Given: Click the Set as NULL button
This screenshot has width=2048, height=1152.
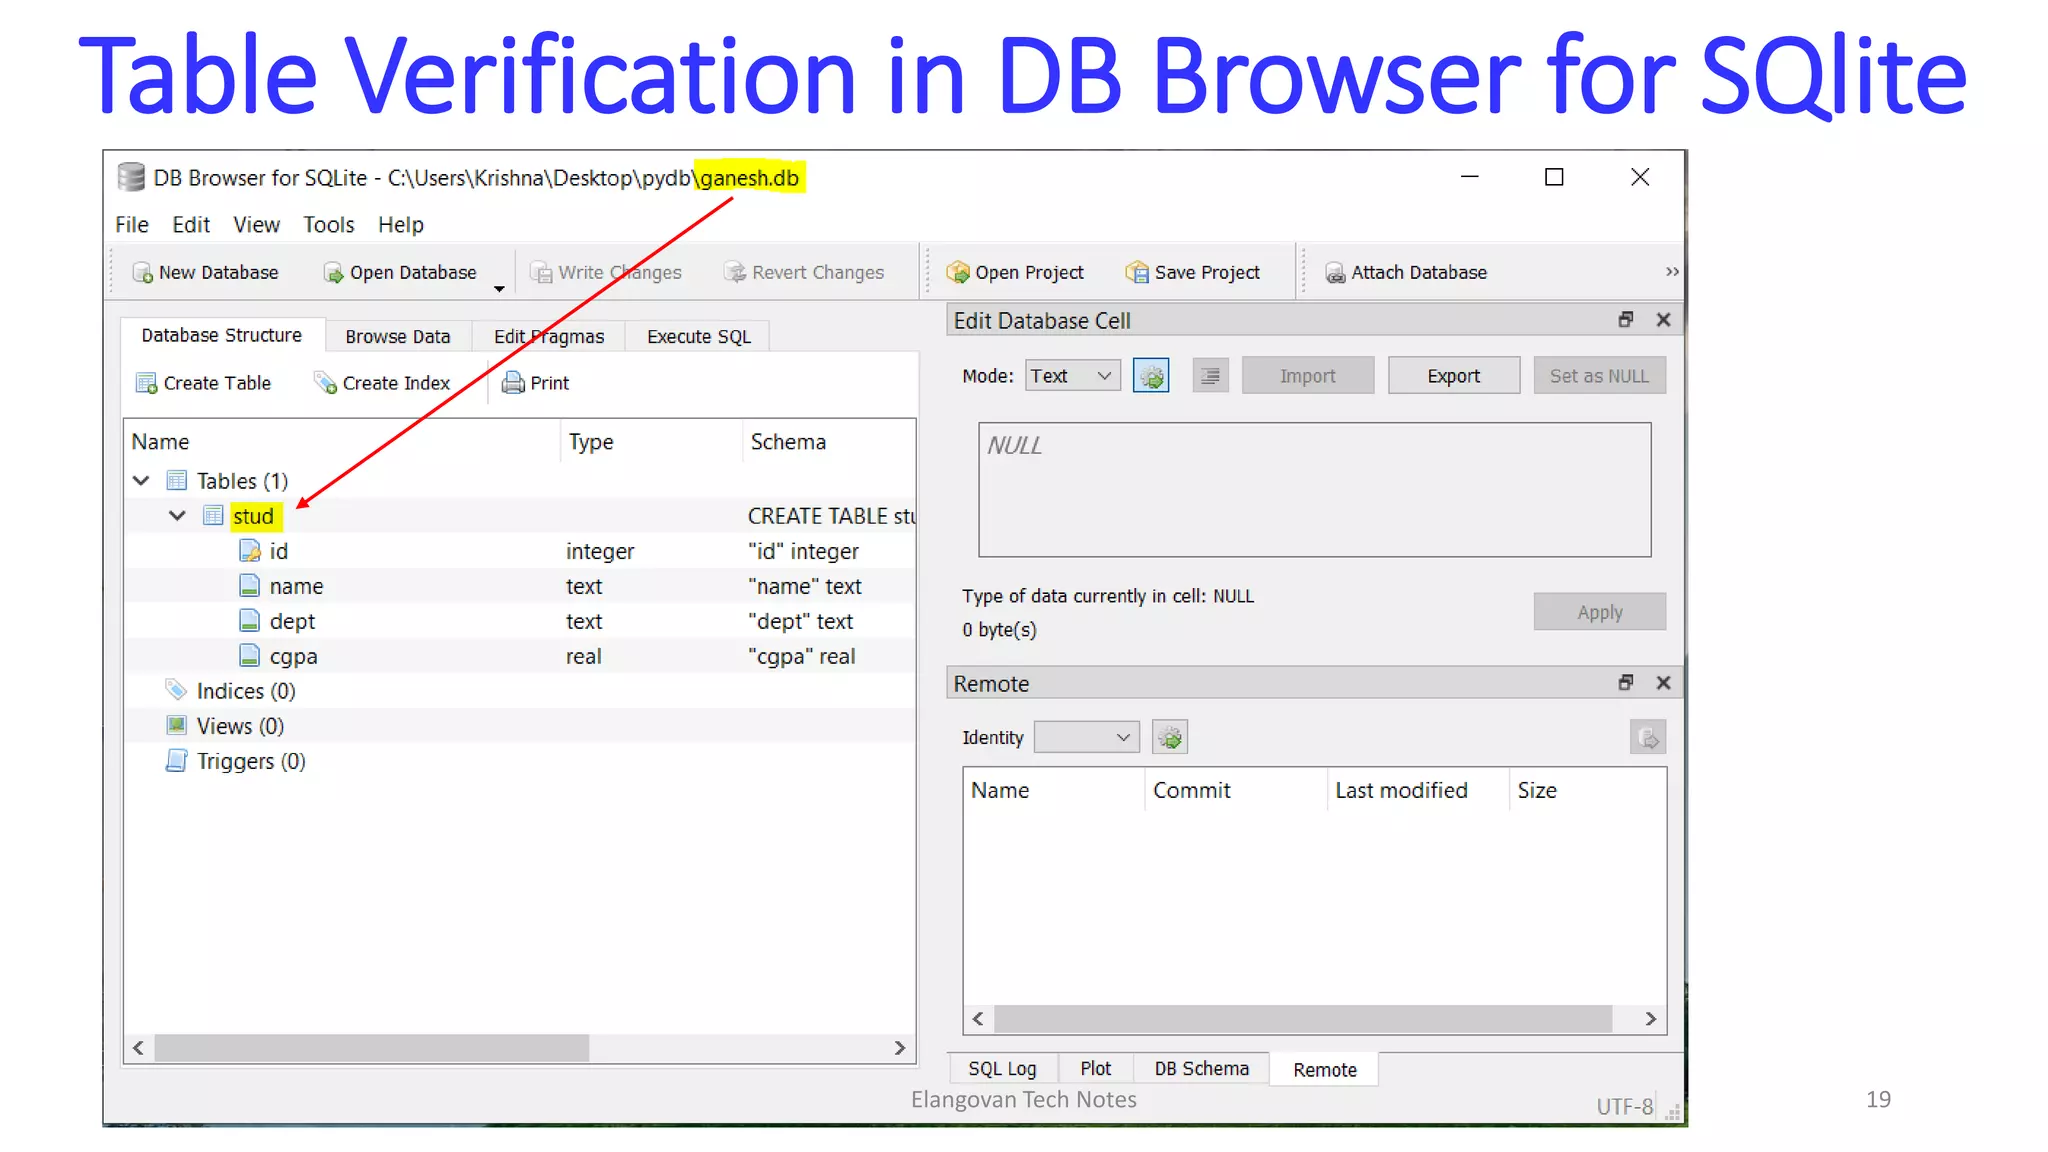Looking at the screenshot, I should pos(1600,376).
